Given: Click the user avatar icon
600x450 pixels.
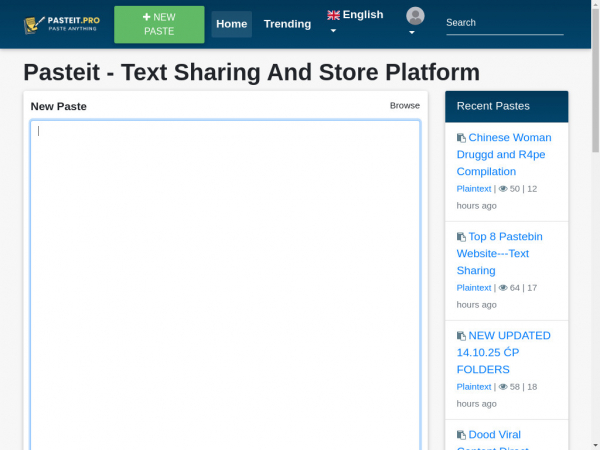Looking at the screenshot, I should pyautogui.click(x=415, y=16).
